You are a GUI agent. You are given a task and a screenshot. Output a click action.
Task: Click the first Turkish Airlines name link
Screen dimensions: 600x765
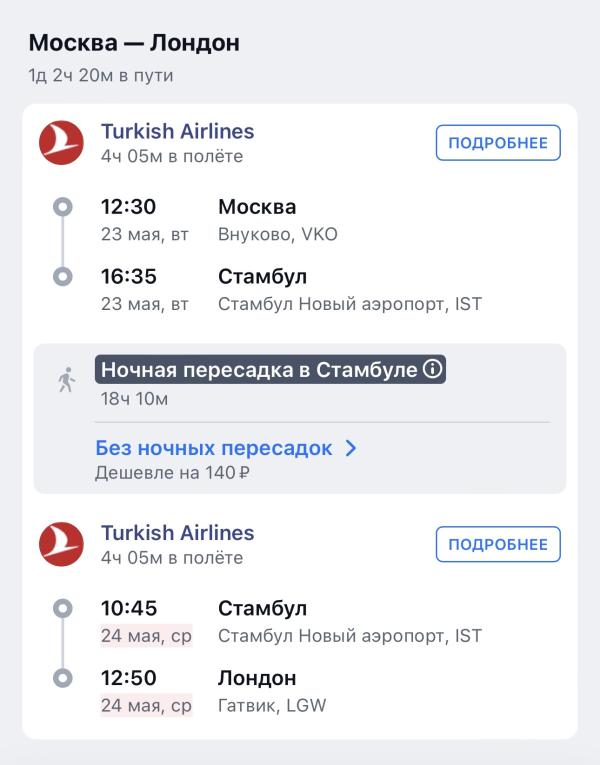pyautogui.click(x=178, y=131)
